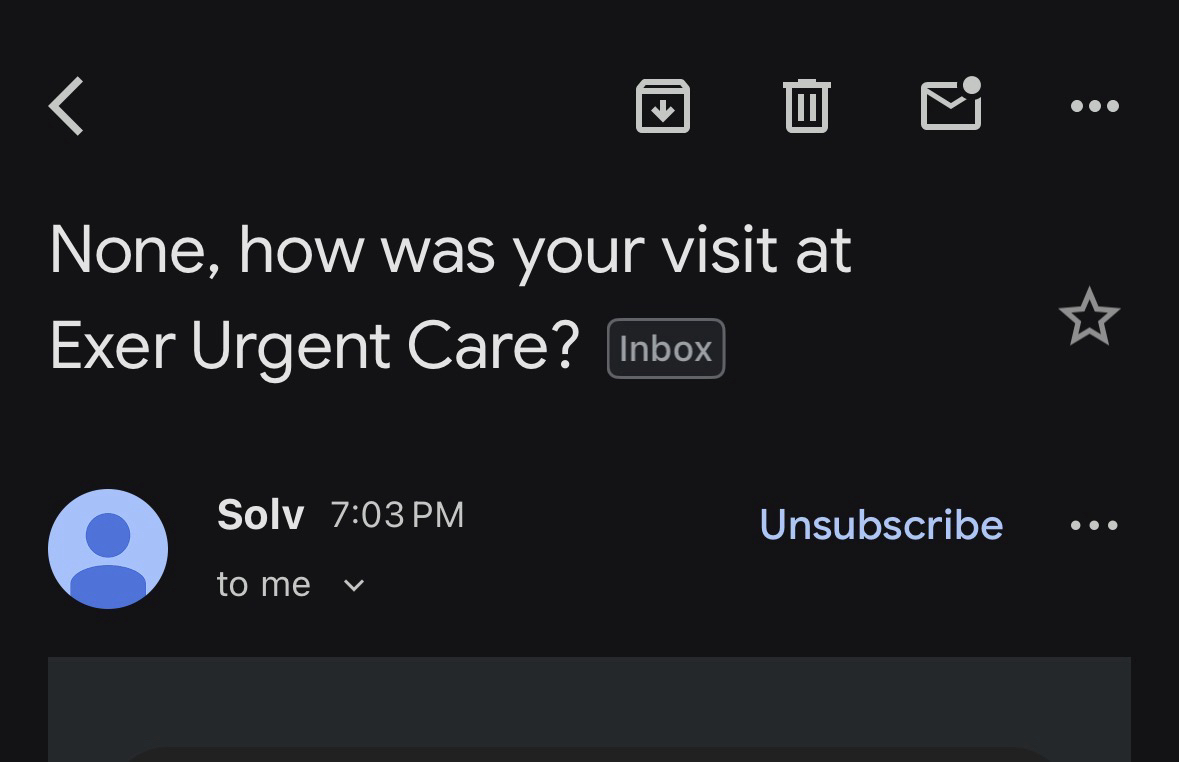Viewport: 1179px width, 762px height.
Task: Tap the gray email body area
Action: click(x=589, y=700)
